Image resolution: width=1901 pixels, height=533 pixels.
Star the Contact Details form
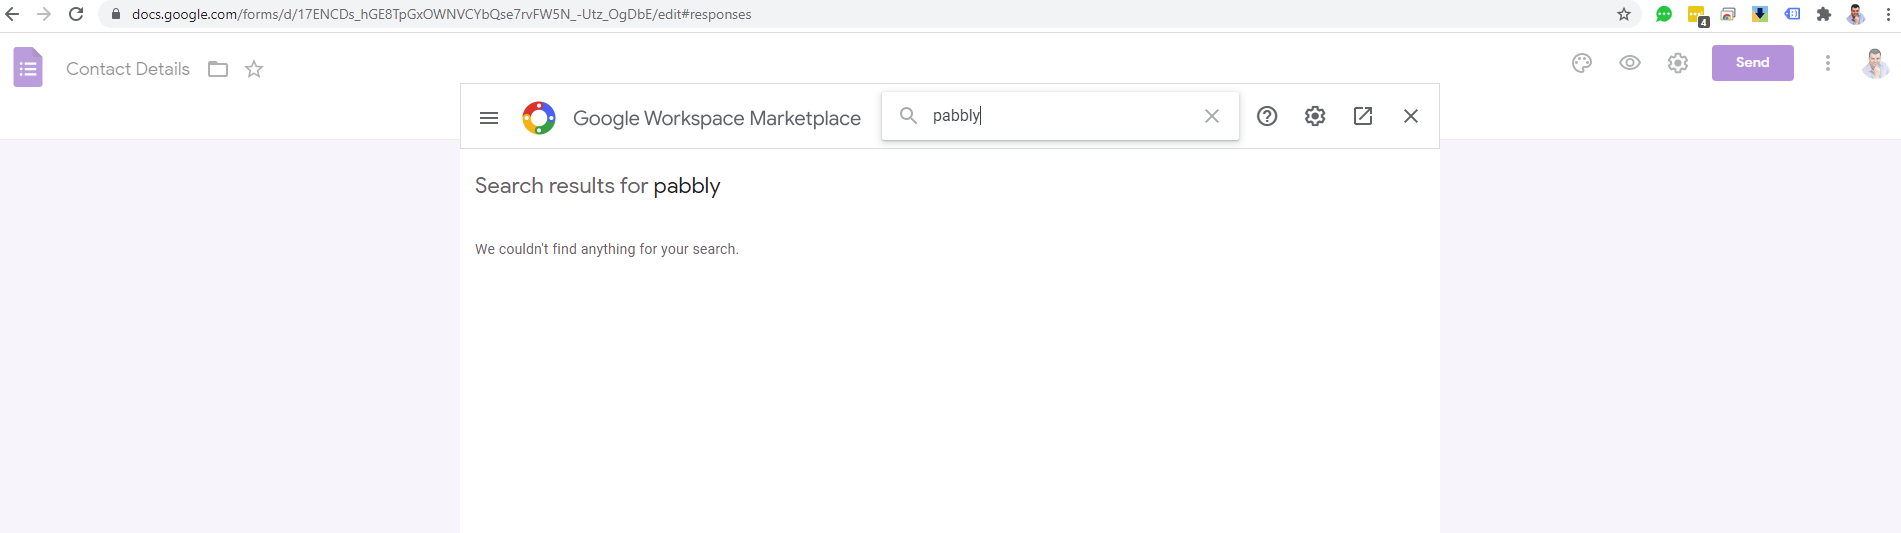254,69
